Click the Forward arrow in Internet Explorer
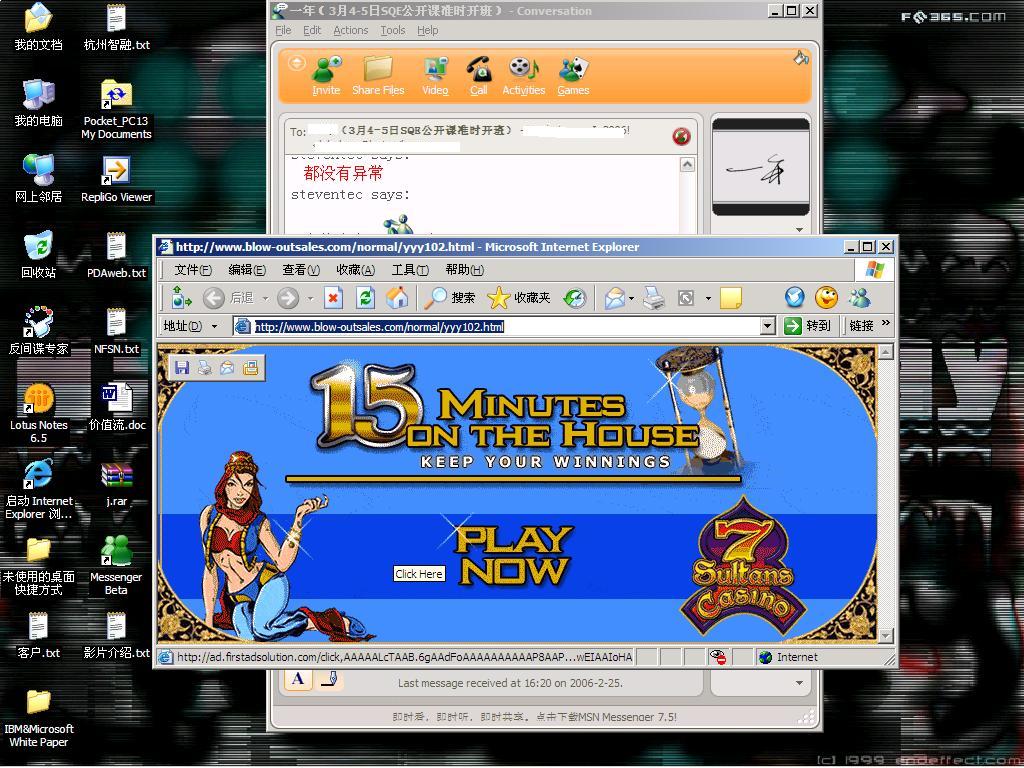 click(x=287, y=298)
